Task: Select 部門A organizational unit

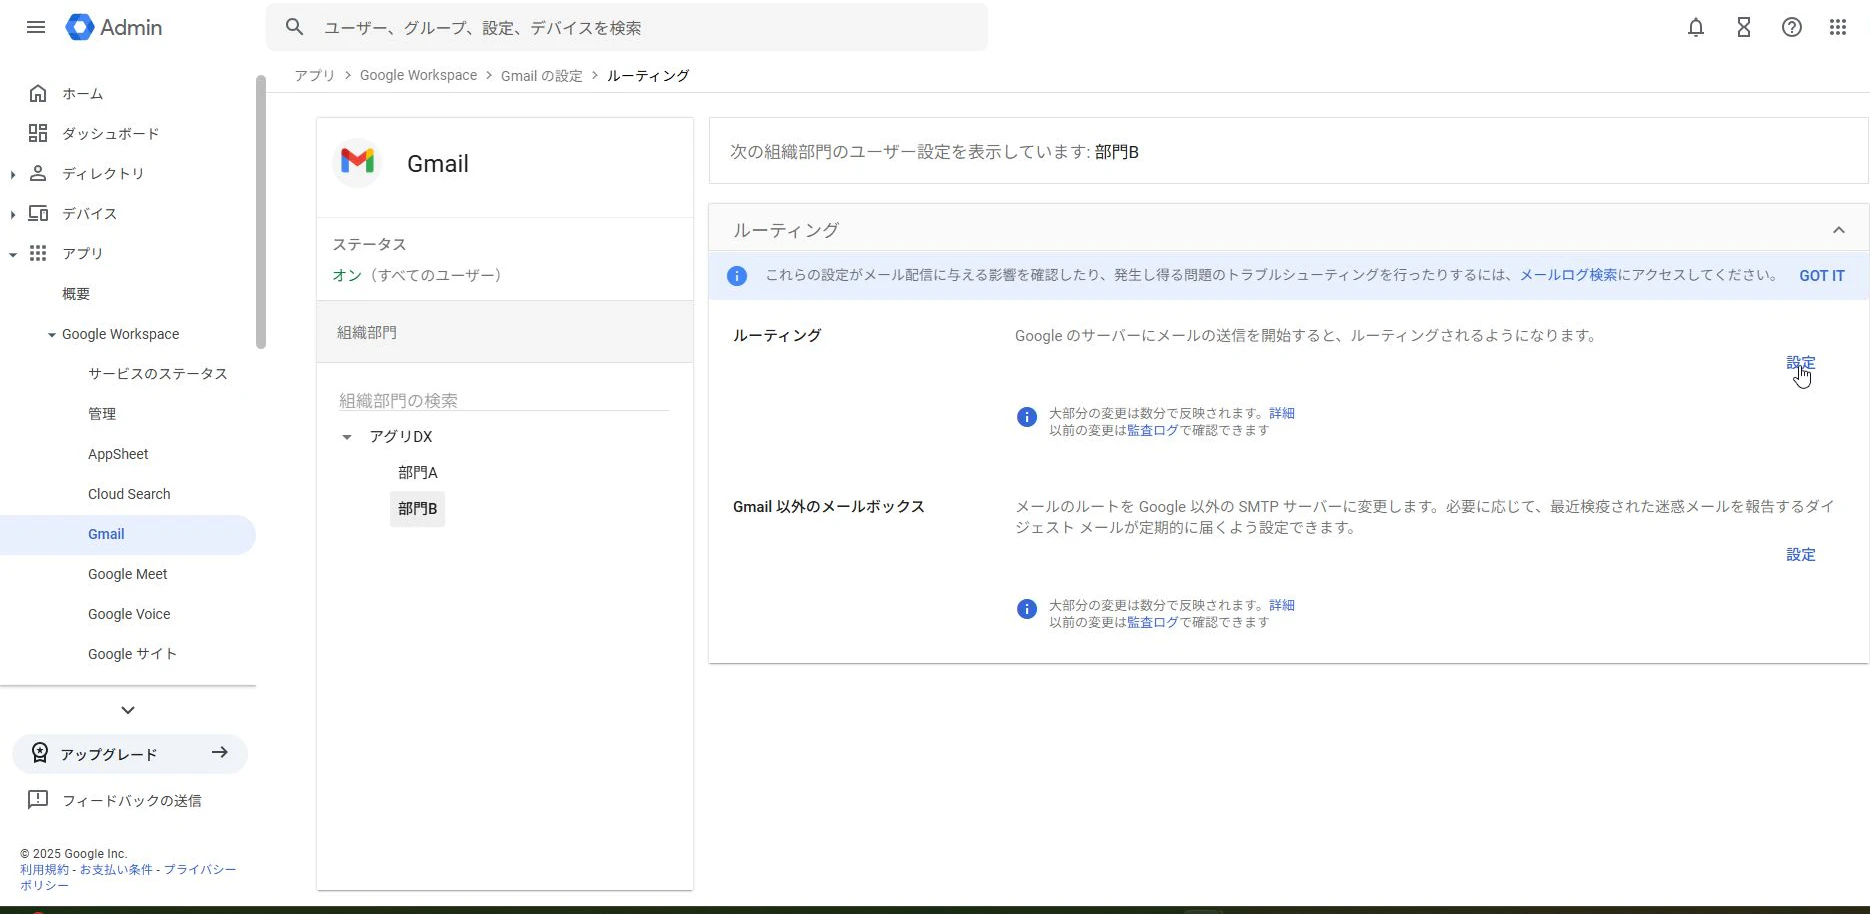Action: point(418,473)
